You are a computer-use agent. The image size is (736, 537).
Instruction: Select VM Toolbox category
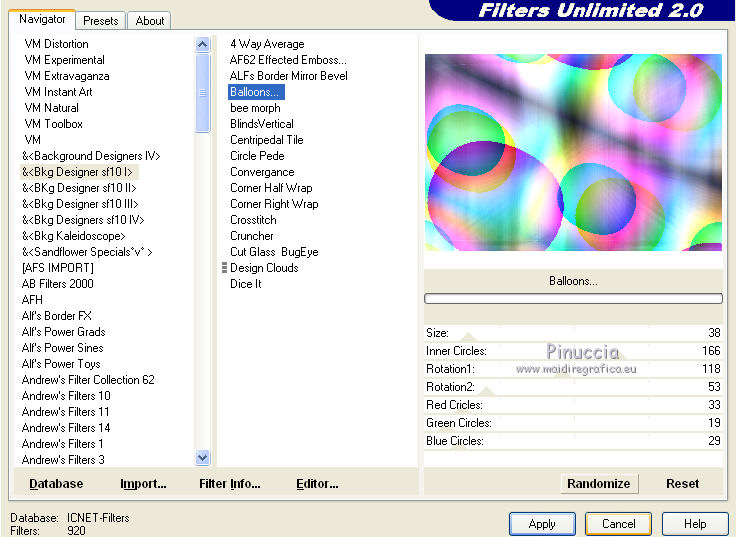(54, 124)
